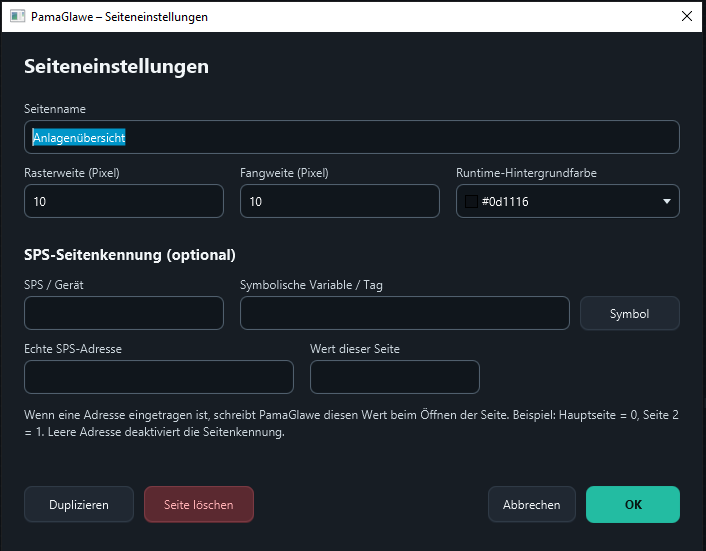Open the Symbol picker button
The width and height of the screenshot is (706, 551).
[629, 313]
